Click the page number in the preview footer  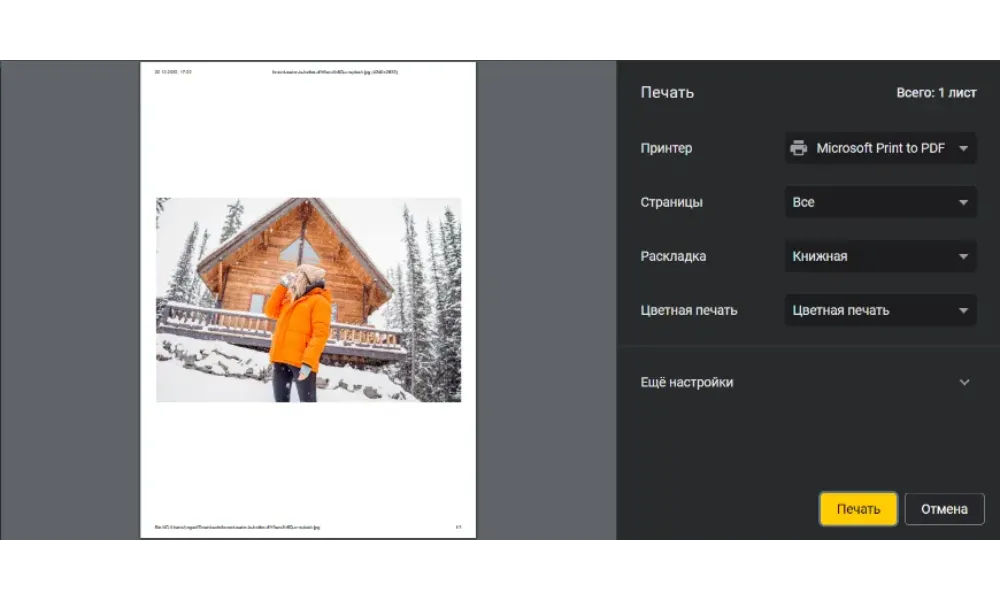coord(459,526)
